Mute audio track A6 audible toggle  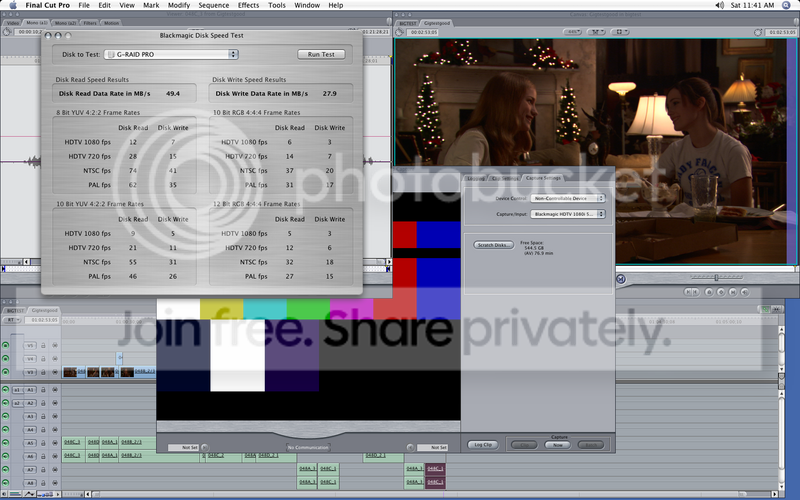coord(6,456)
